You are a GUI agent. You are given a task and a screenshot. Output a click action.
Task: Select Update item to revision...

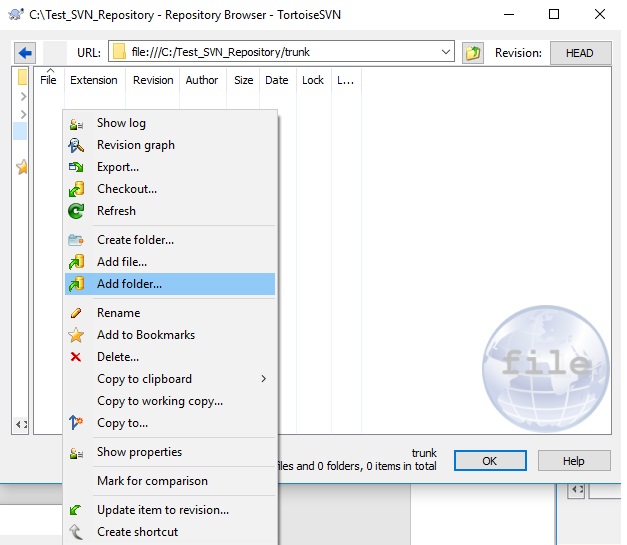(x=170, y=510)
